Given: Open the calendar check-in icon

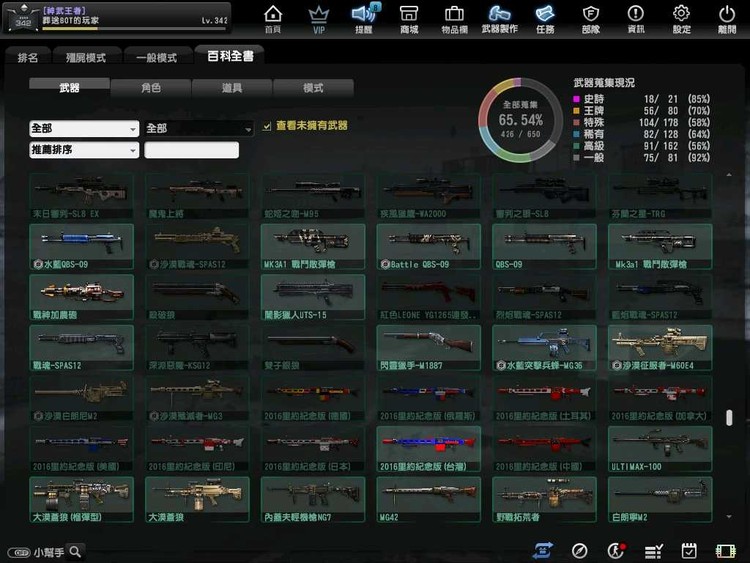Looking at the screenshot, I should tap(689, 551).
